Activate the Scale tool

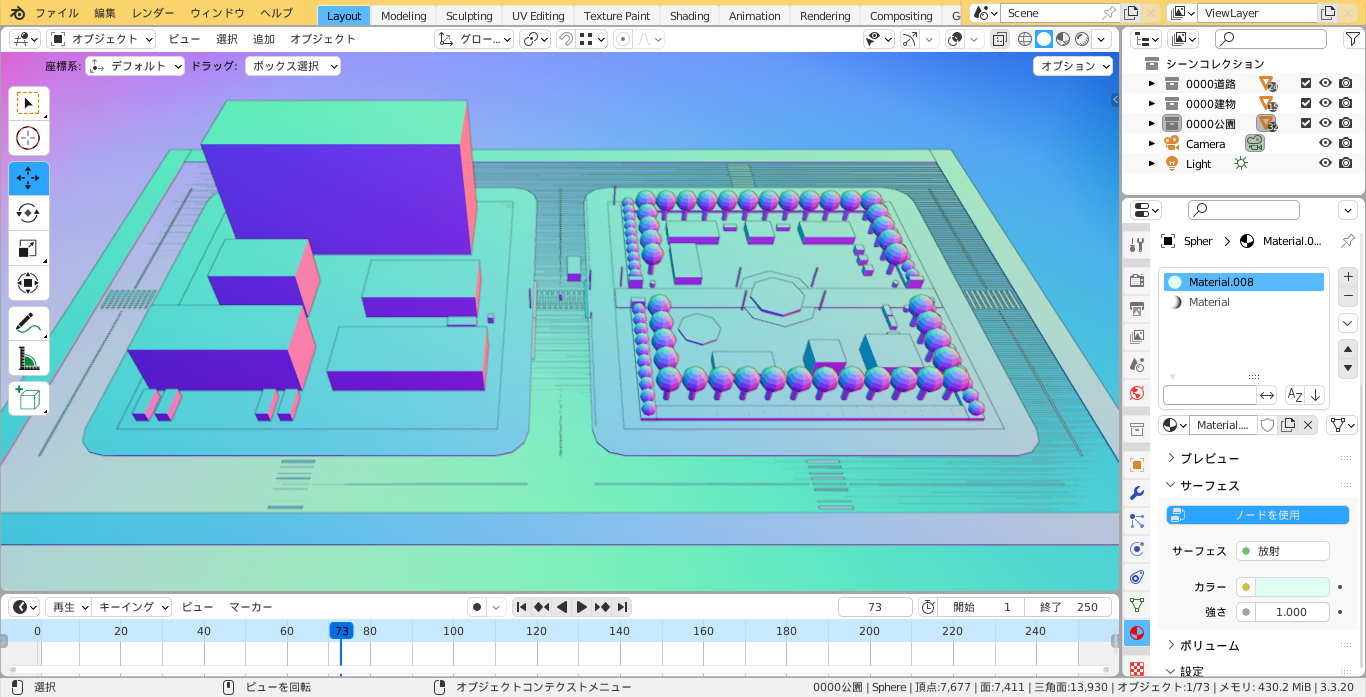28,248
